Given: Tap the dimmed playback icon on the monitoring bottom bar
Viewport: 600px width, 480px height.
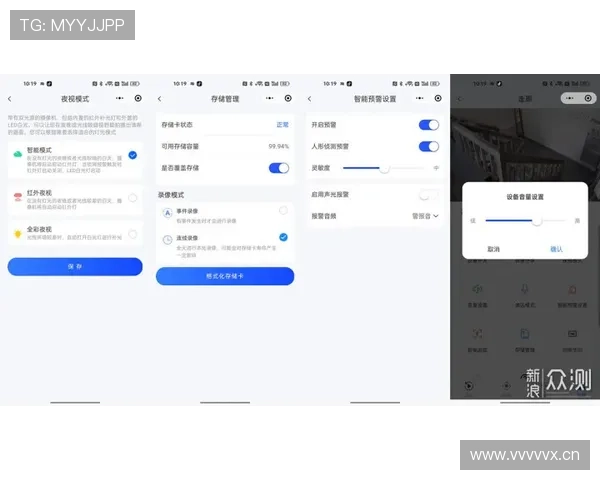Looking at the screenshot, I should [x=469, y=385].
